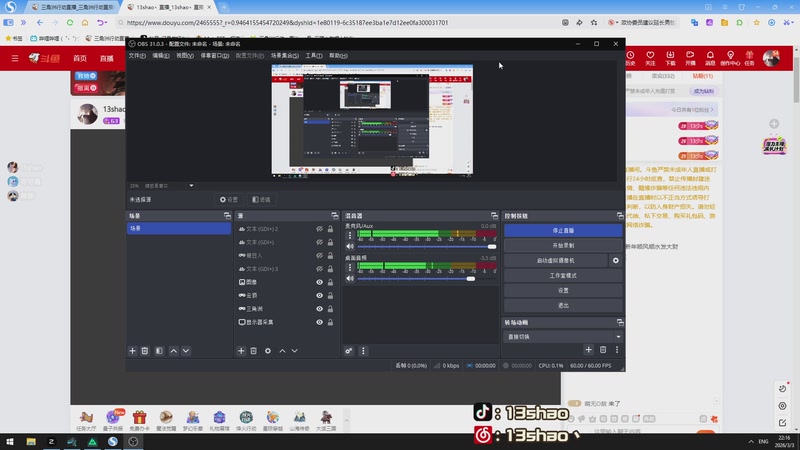The height and width of the screenshot is (450, 800).
Task: Show the hidden 文本 (GDI+) 3 source
Action: point(319,269)
